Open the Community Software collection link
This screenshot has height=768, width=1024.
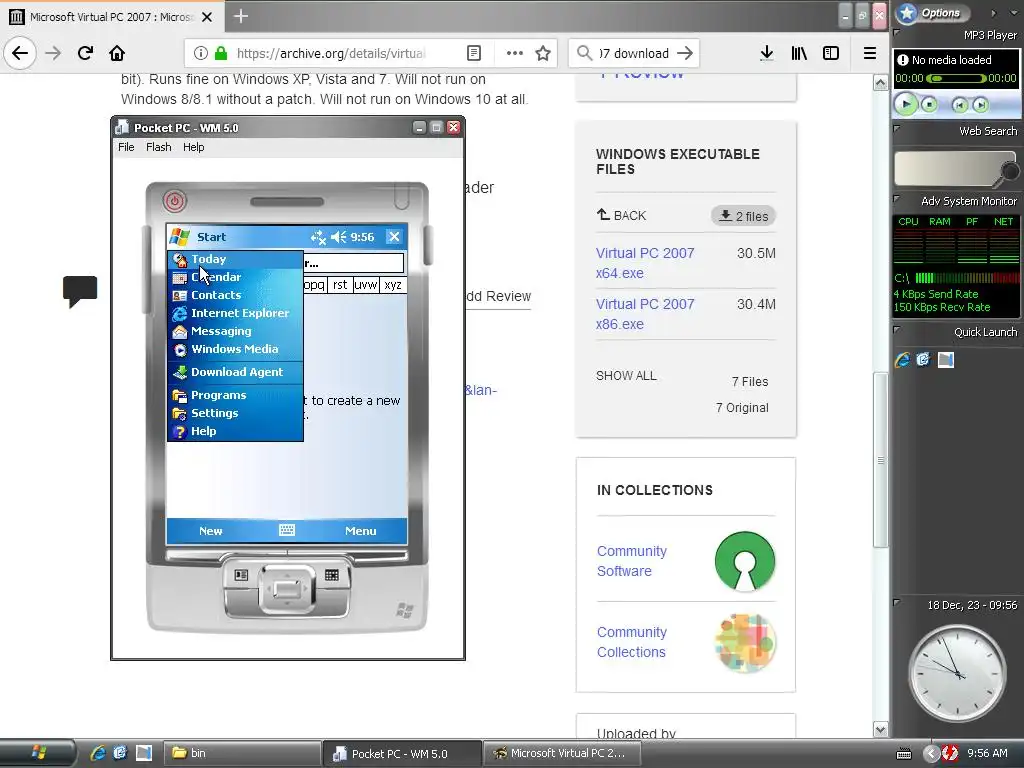(x=632, y=561)
